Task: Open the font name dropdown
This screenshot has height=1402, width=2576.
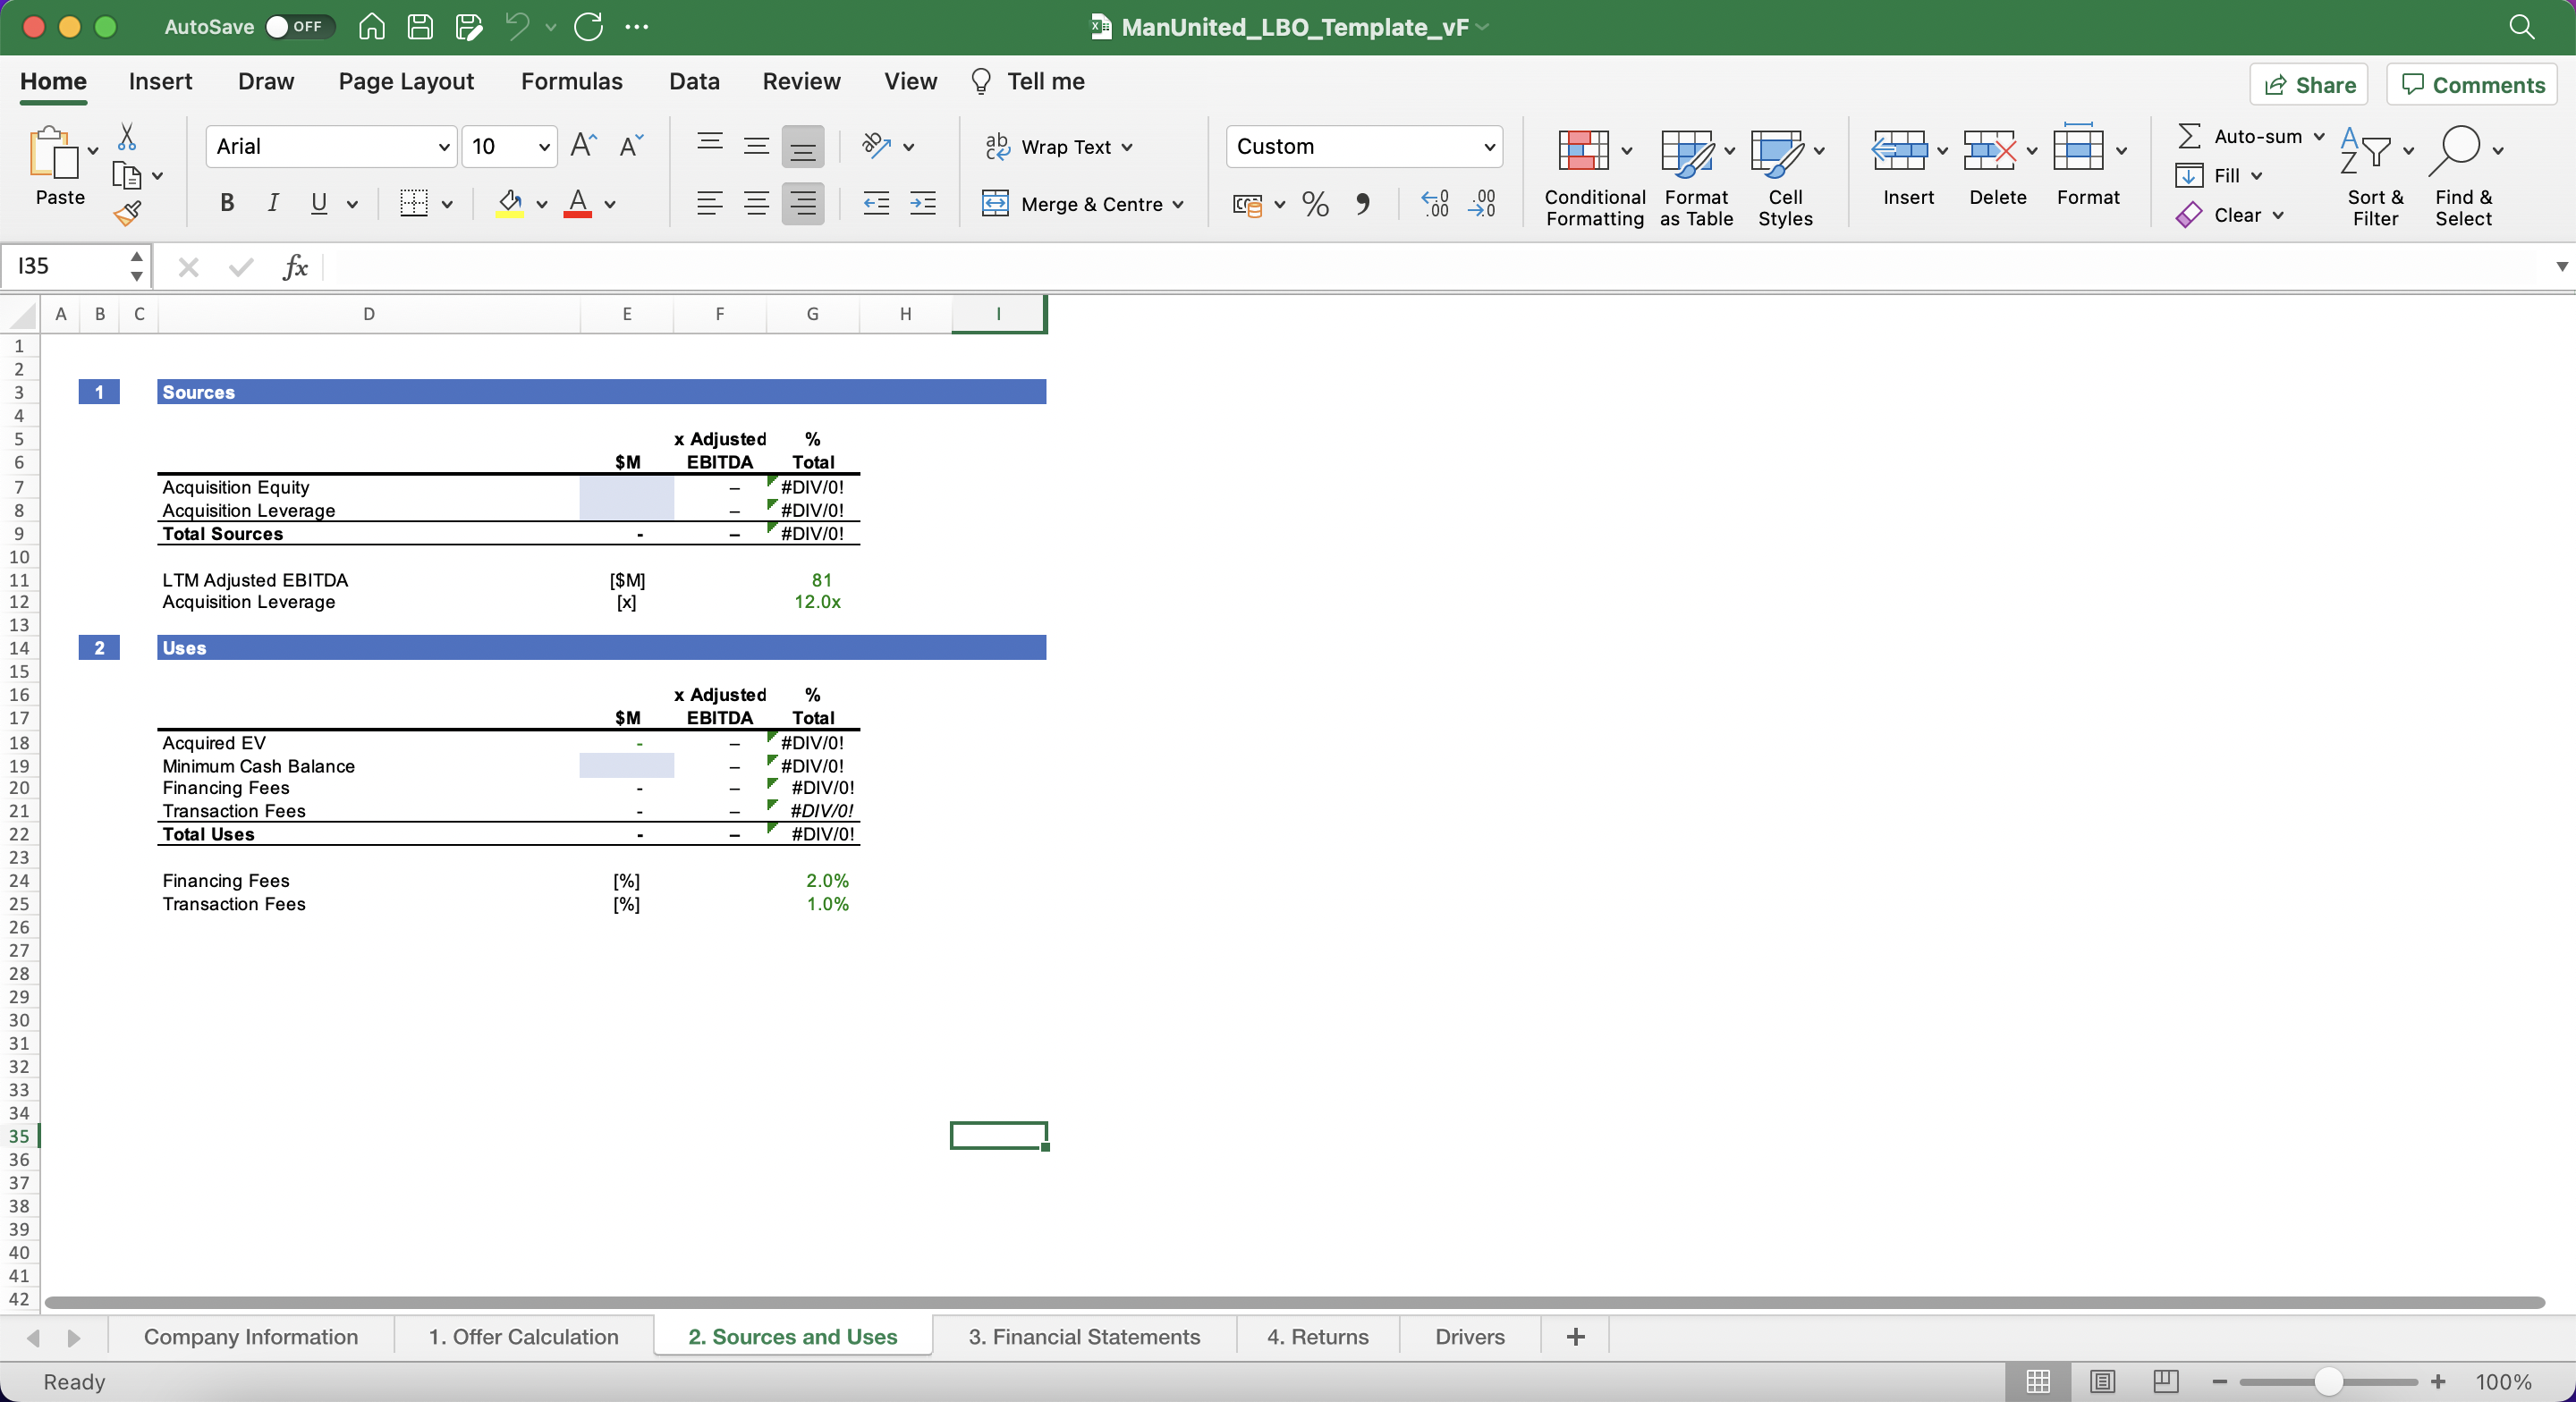Action: (444, 147)
